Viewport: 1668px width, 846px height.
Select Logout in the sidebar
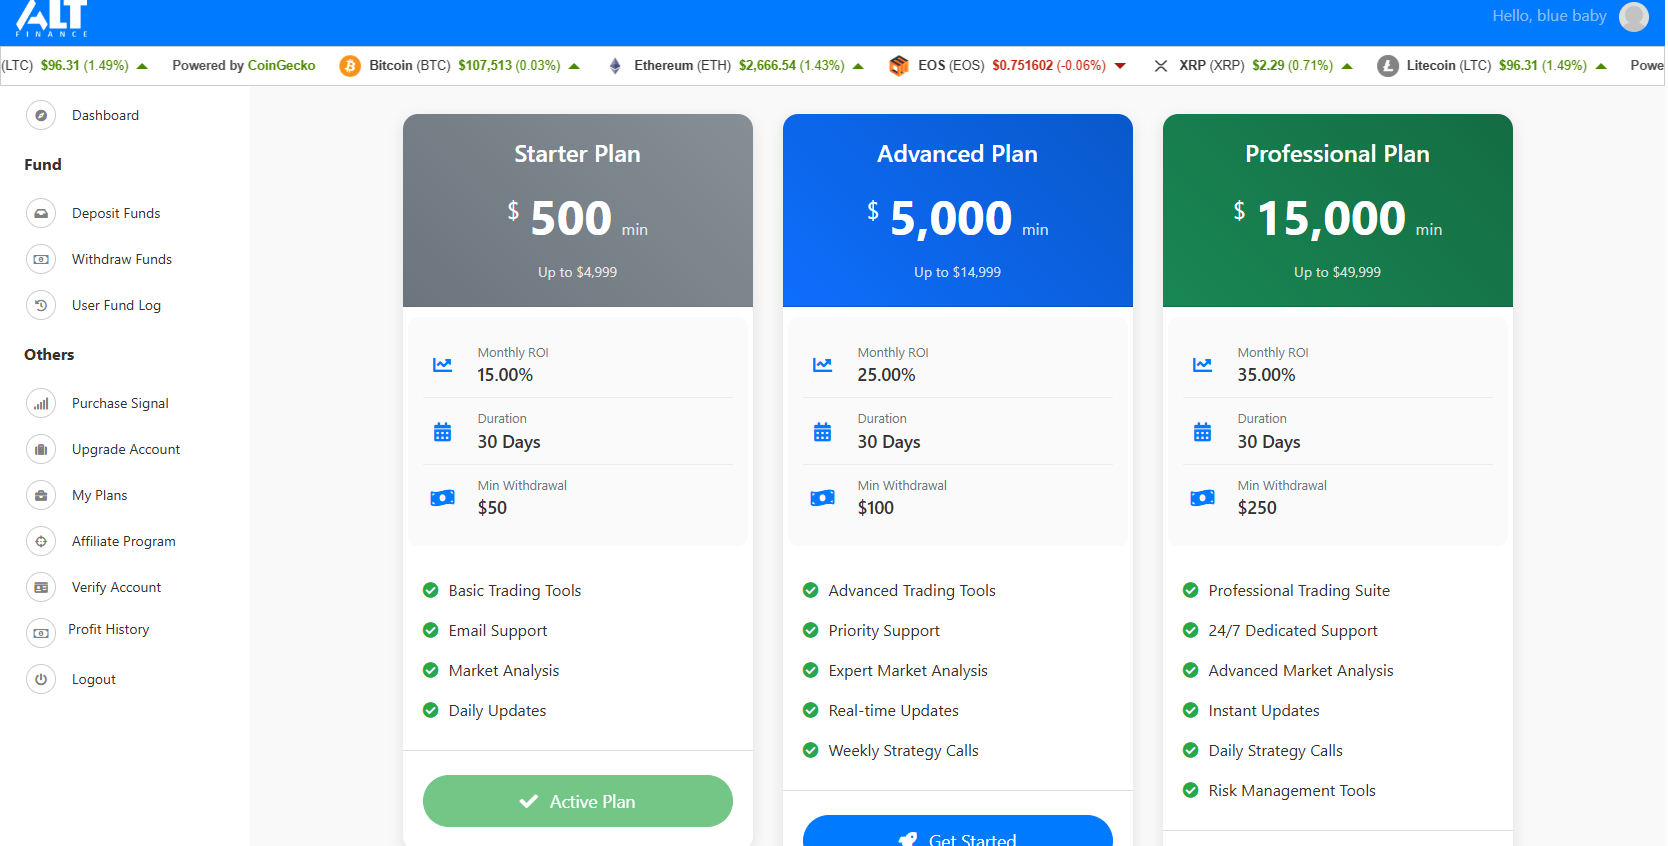[94, 680]
